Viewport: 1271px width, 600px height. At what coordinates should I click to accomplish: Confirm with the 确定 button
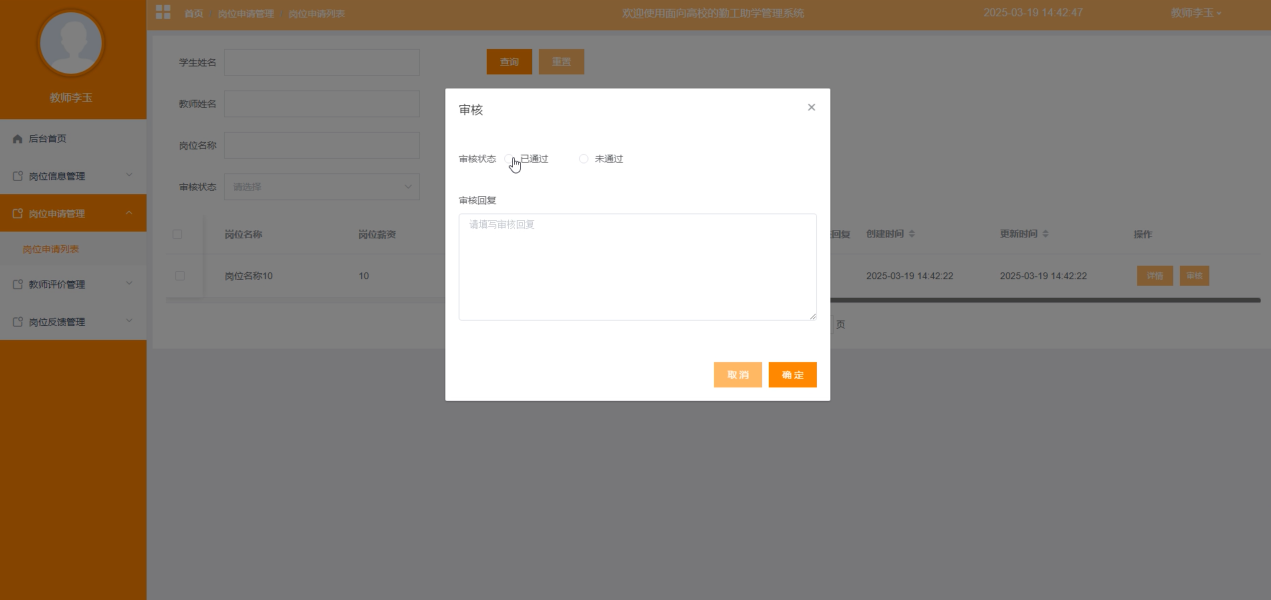[x=793, y=375]
